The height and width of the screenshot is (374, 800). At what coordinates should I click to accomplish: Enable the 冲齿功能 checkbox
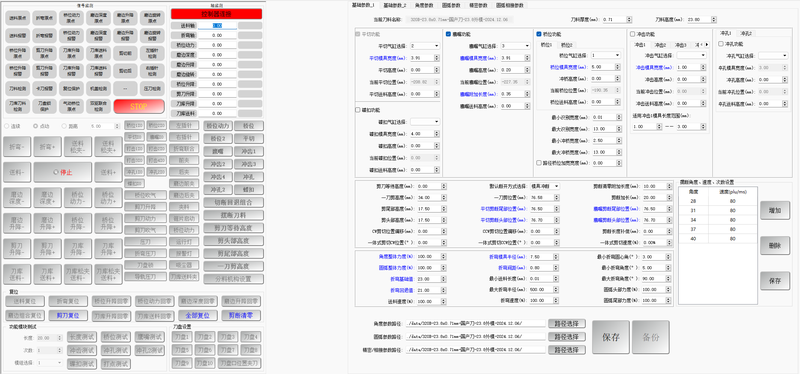(633, 34)
